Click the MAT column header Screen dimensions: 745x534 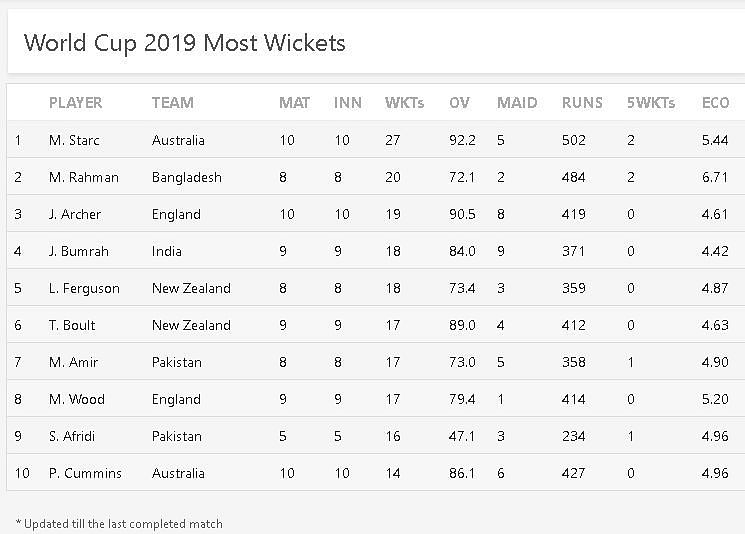coord(294,103)
